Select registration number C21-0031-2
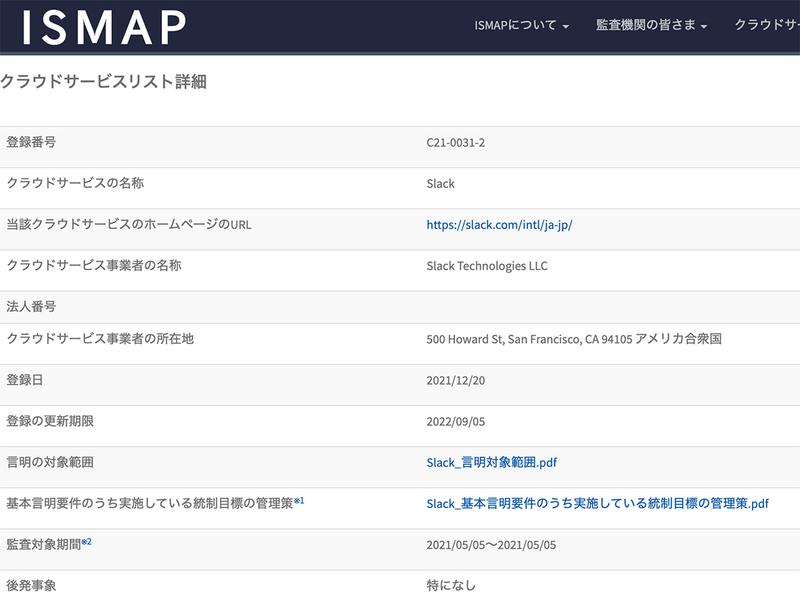Screen dimensions: 800x600 coord(456,143)
